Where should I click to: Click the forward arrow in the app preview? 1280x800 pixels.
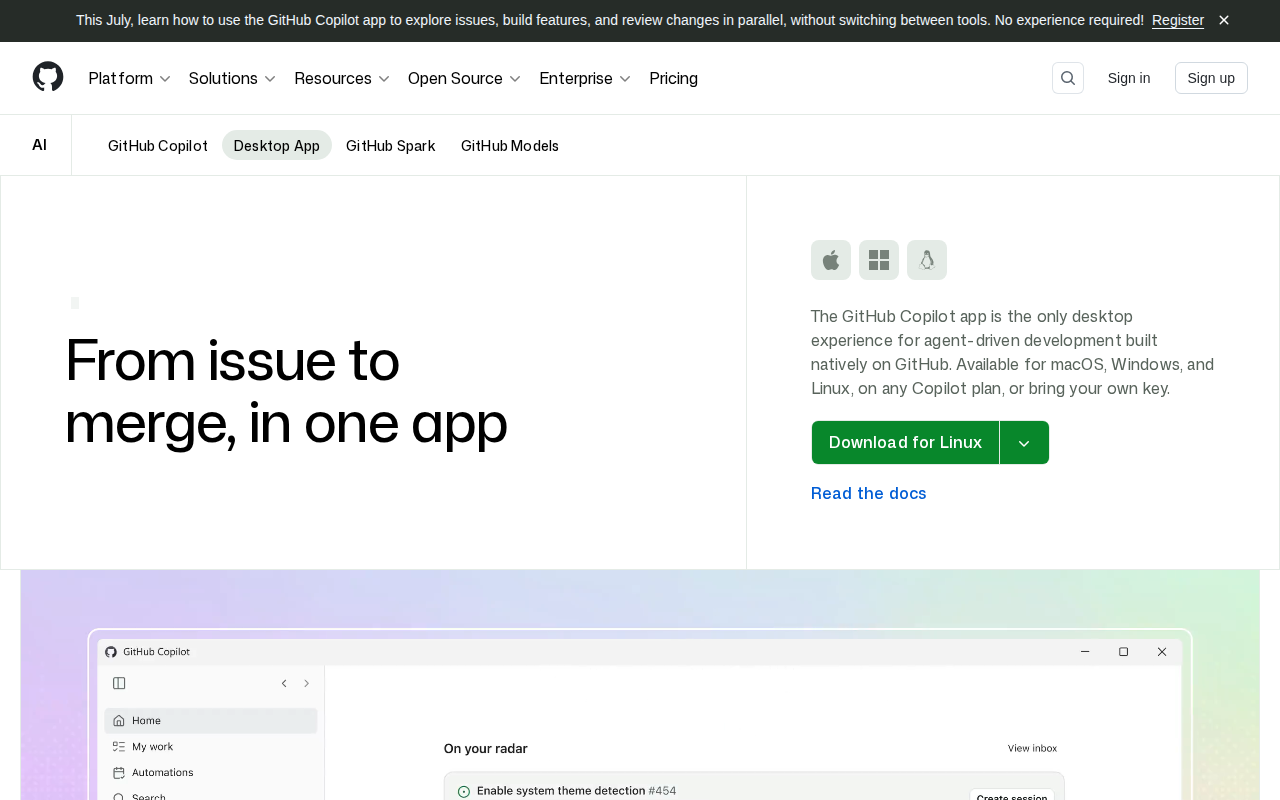(306, 683)
